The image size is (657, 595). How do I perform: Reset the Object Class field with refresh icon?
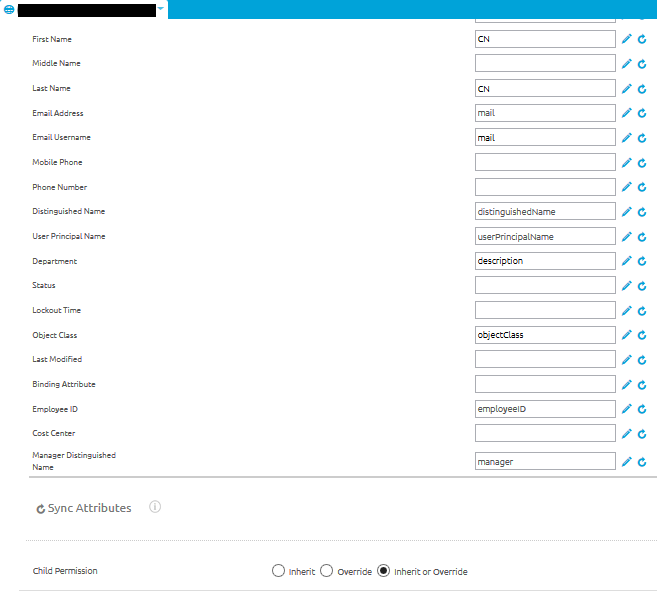pyautogui.click(x=642, y=335)
